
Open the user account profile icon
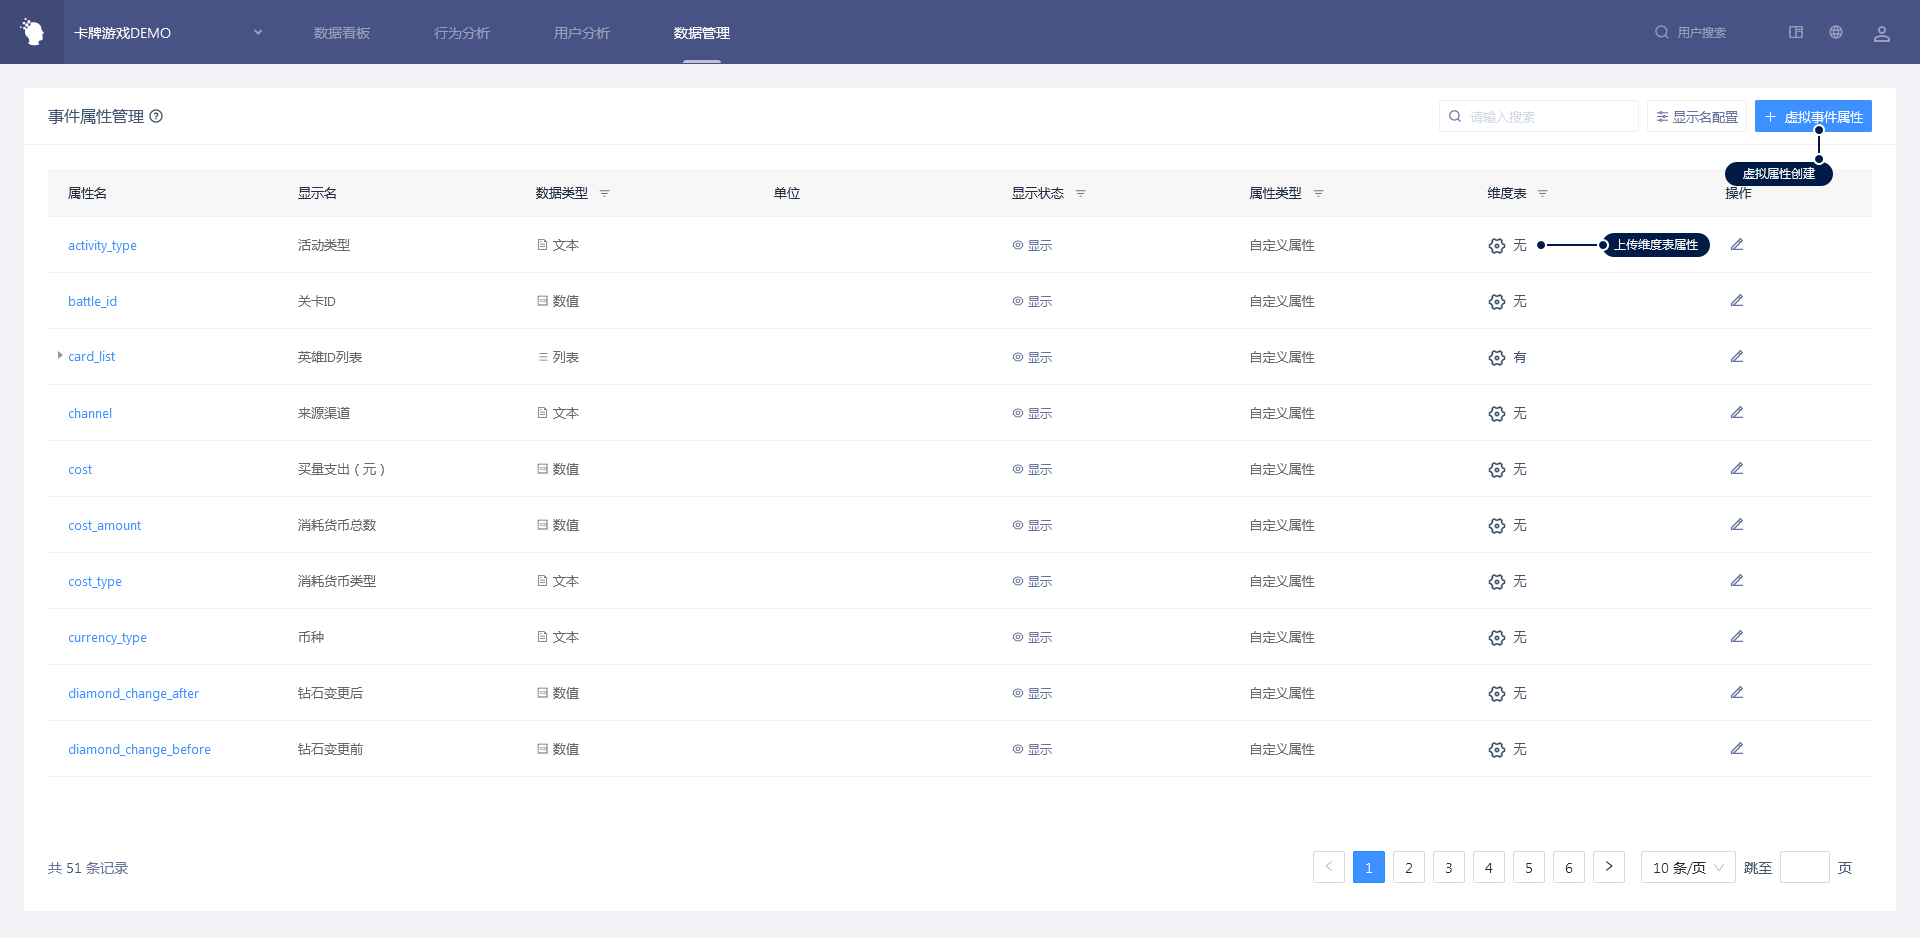point(1881,33)
